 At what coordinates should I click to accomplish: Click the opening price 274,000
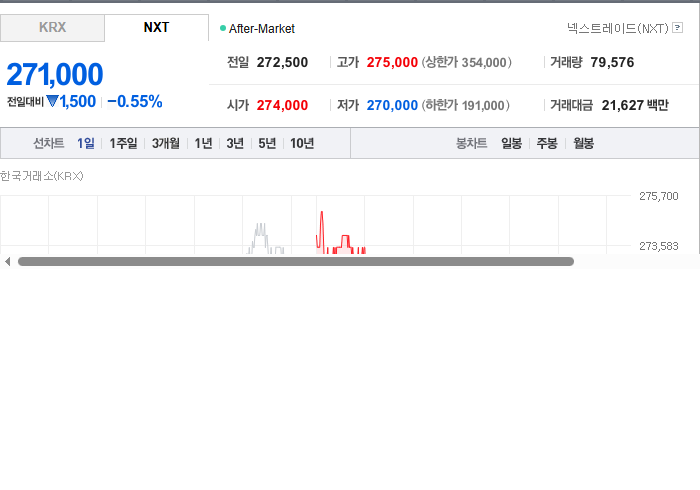coord(282,105)
